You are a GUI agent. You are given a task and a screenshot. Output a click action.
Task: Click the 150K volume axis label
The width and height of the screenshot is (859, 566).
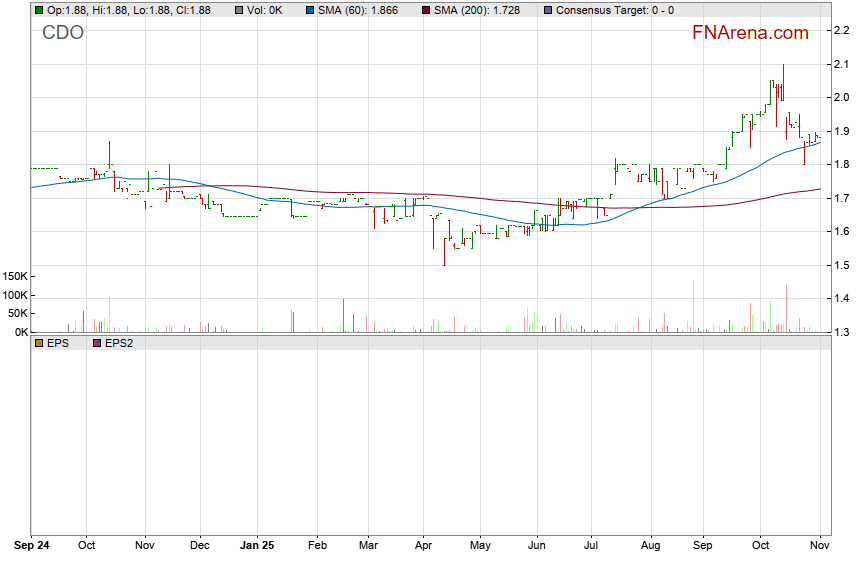pos(16,276)
